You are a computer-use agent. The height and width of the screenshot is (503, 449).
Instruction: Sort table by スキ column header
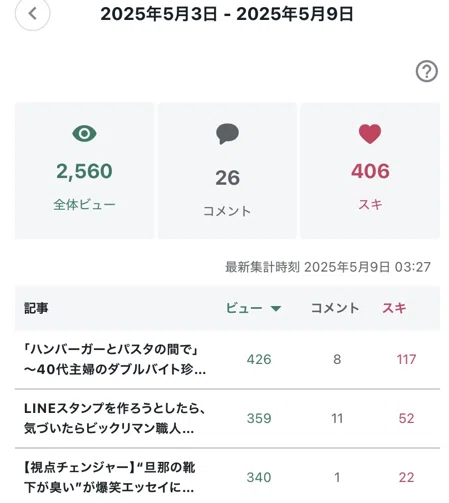[394, 308]
